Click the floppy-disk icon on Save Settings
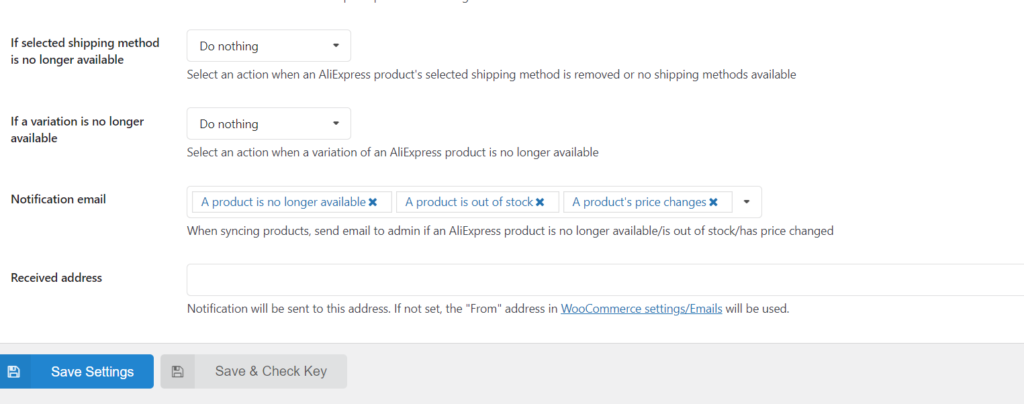1024x404 pixels. click(14, 371)
